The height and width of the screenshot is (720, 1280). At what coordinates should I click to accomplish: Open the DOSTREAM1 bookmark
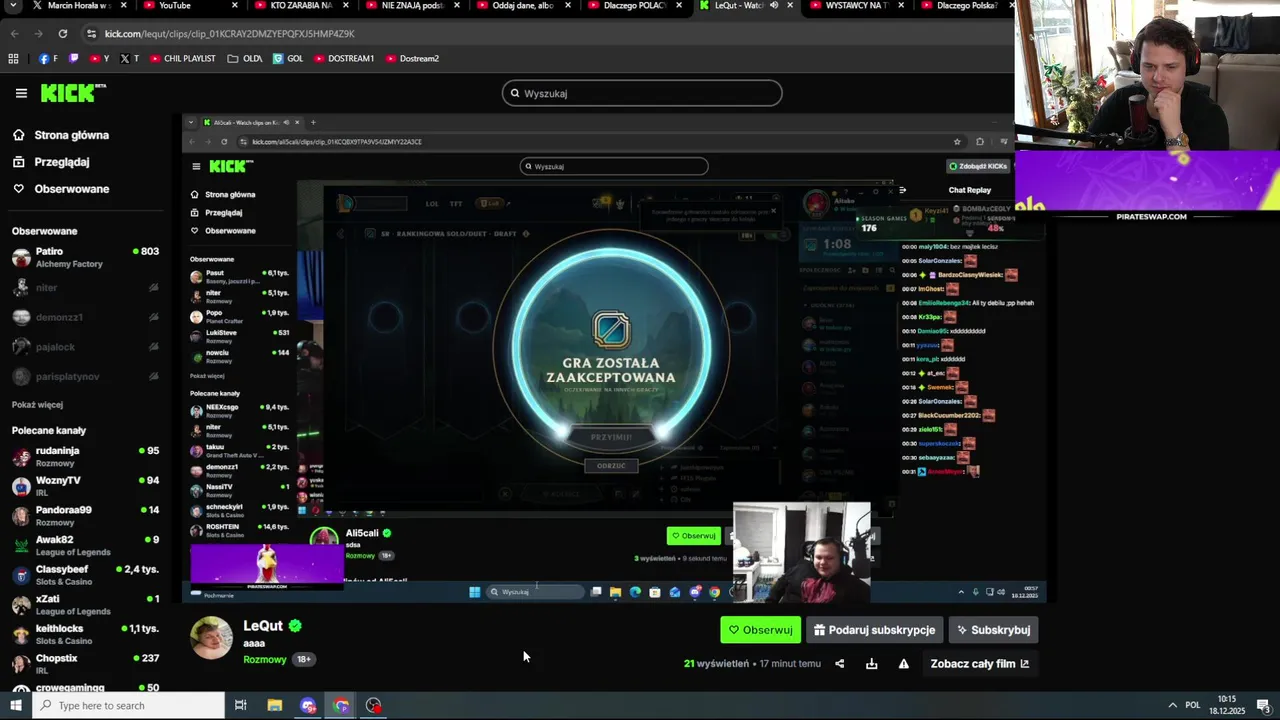coord(344,58)
